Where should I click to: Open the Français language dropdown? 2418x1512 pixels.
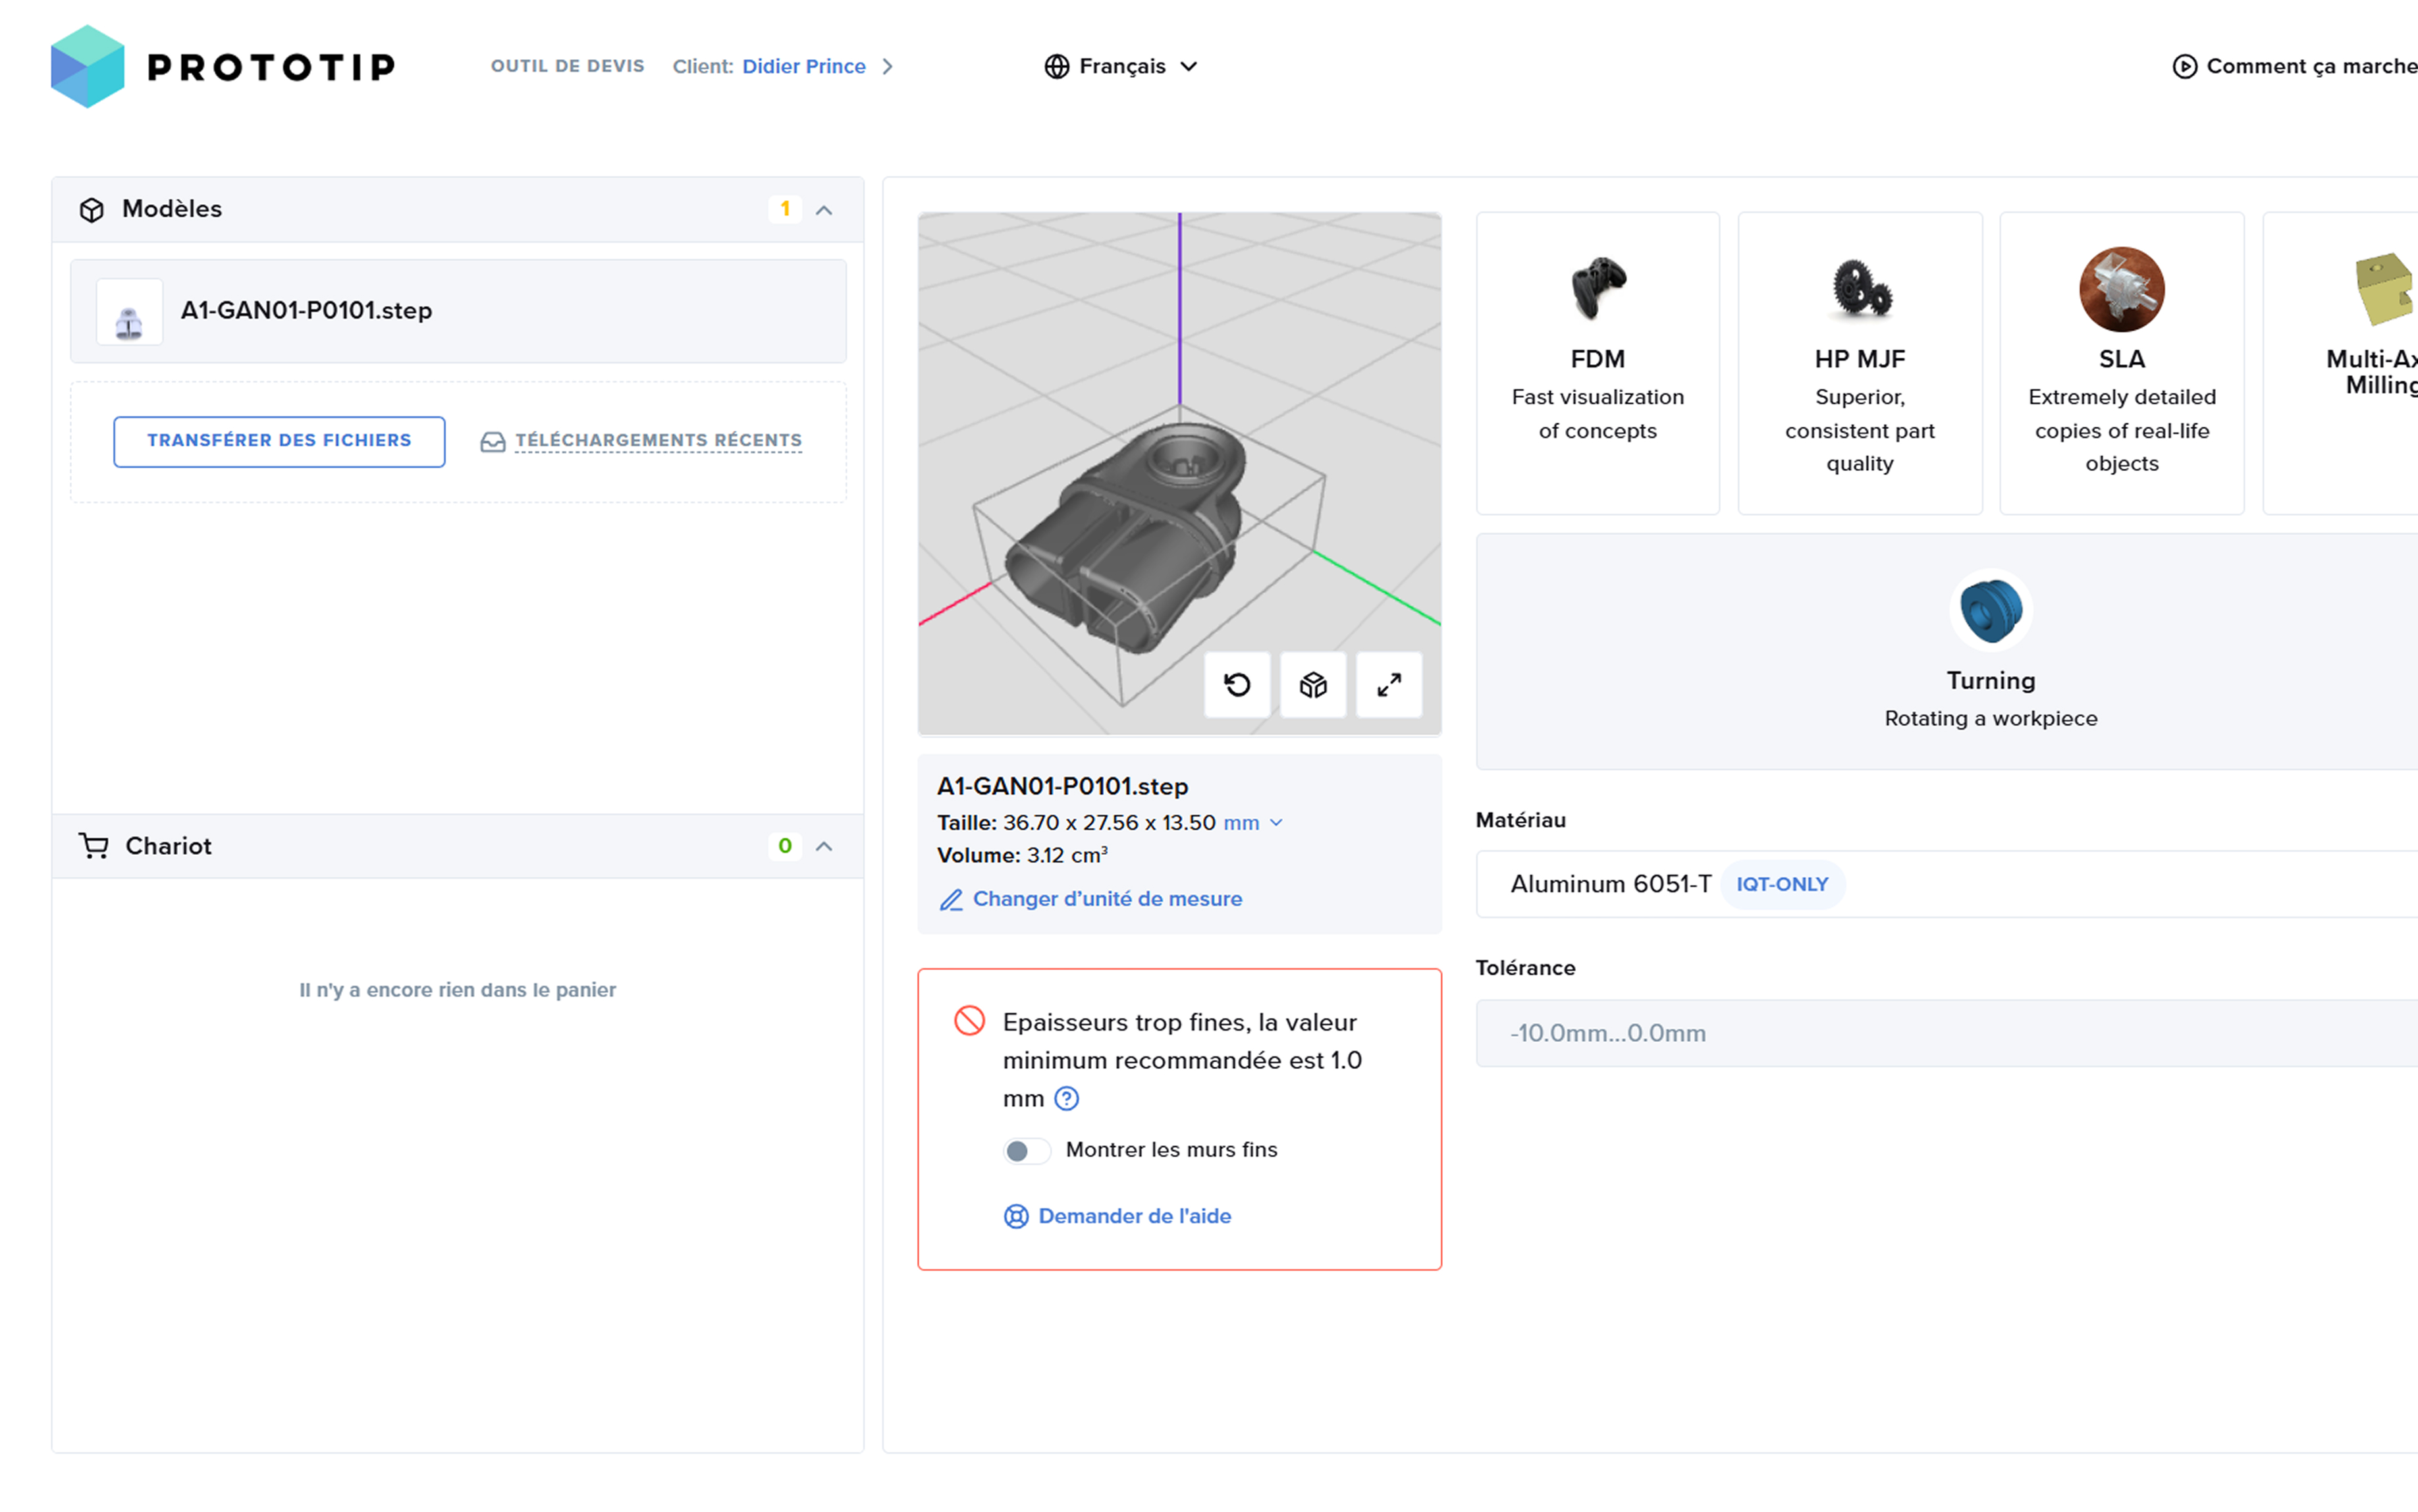pyautogui.click(x=1121, y=66)
